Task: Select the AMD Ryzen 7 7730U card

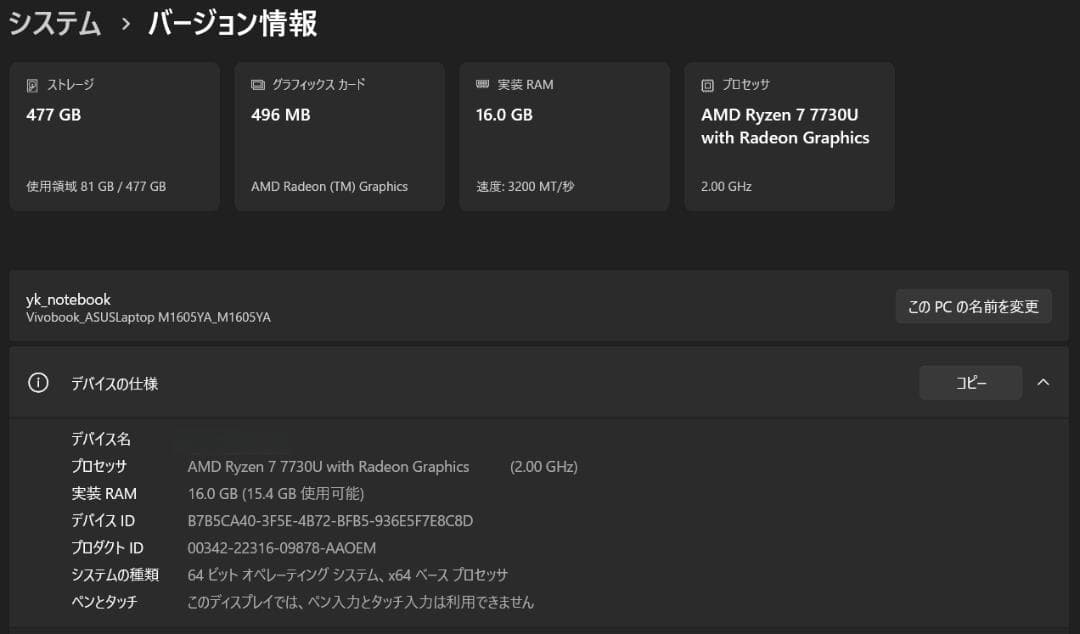Action: (789, 136)
